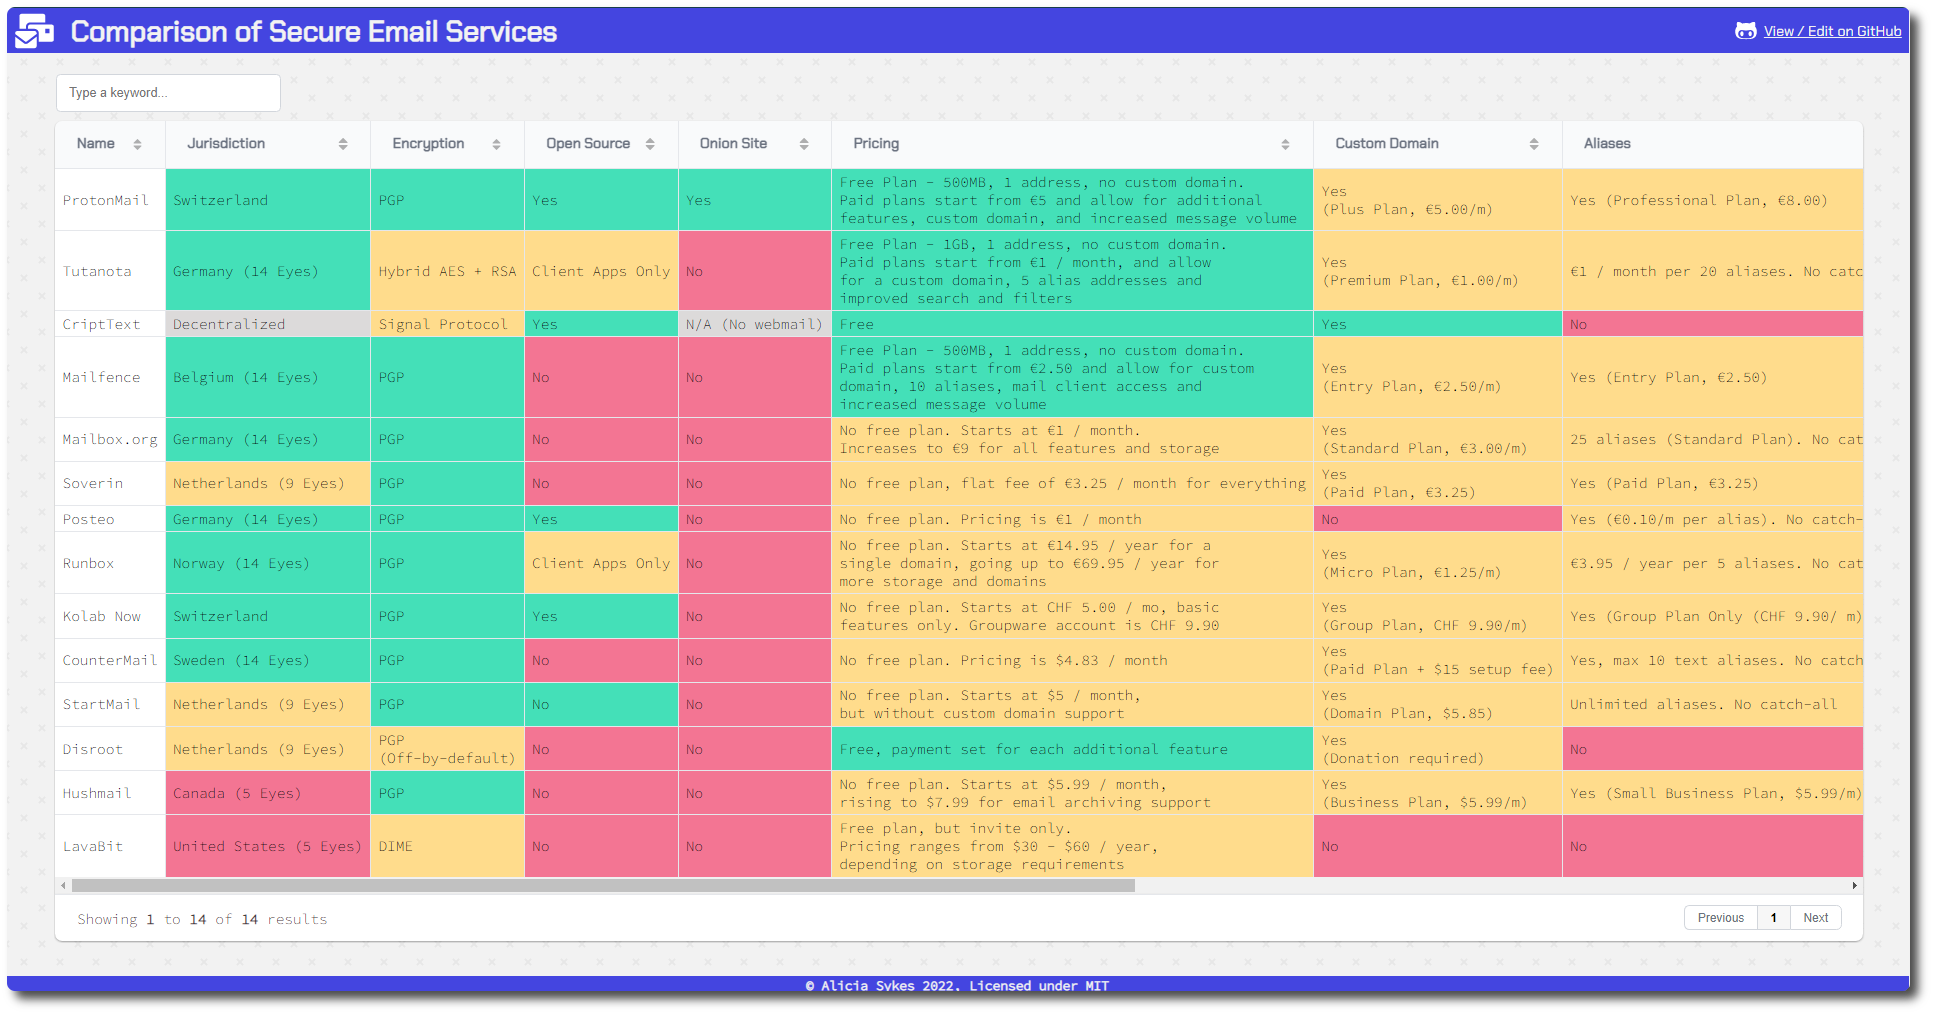Click the Decentralized jurisdiction cell
This screenshot has width=1933, height=1014.
pos(268,324)
